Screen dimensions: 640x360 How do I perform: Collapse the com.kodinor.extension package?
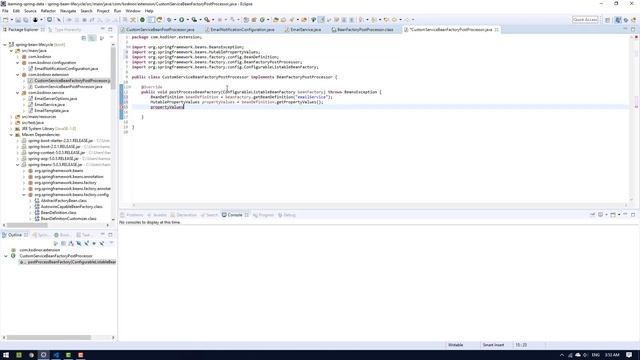point(18,75)
